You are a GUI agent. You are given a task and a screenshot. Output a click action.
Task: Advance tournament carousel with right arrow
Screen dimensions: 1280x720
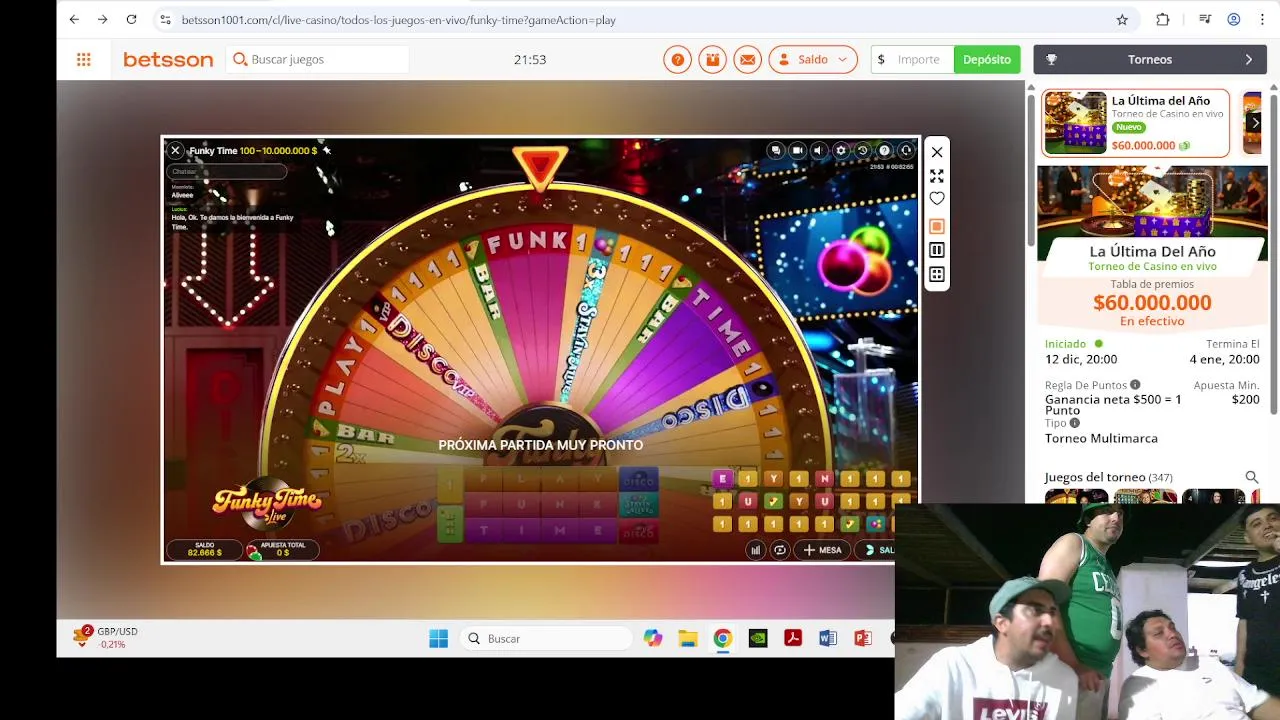(1255, 123)
